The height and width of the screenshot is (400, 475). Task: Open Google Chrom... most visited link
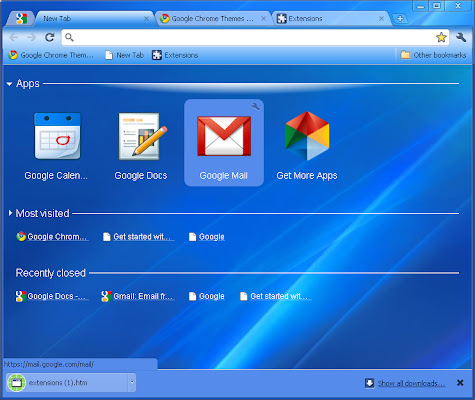pos(53,237)
